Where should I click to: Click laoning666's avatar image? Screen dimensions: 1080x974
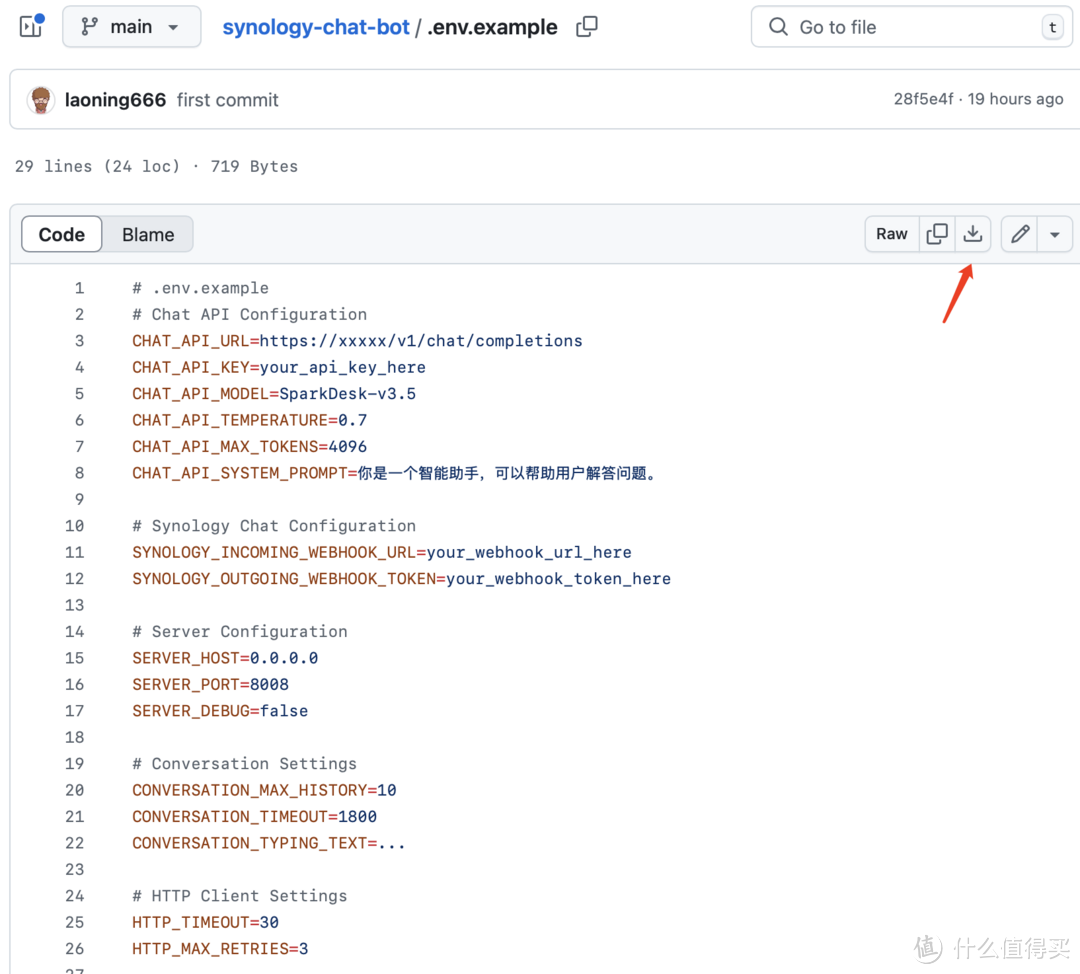[41, 100]
